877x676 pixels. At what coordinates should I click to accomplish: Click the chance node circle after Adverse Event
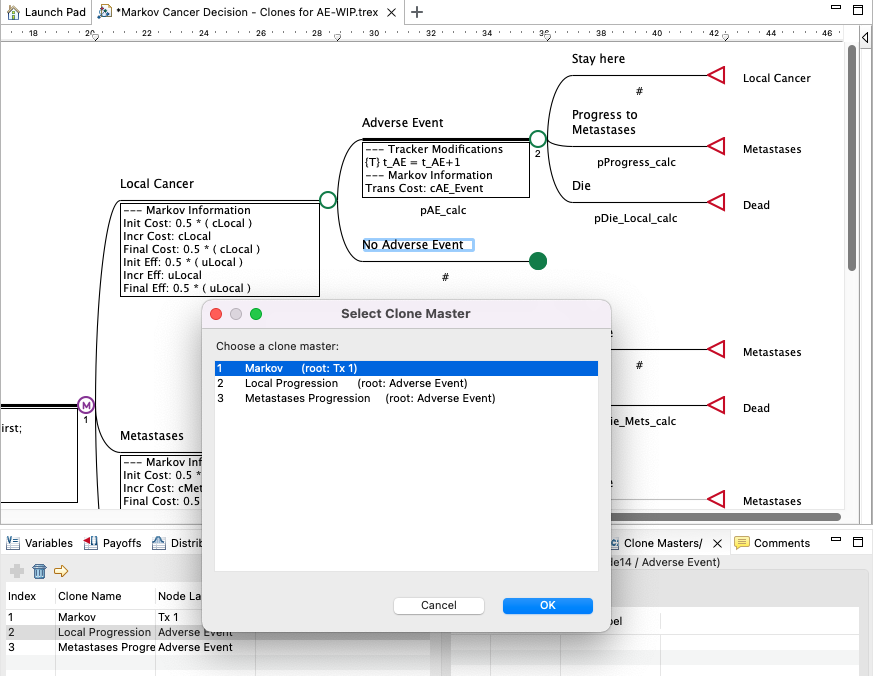click(537, 139)
